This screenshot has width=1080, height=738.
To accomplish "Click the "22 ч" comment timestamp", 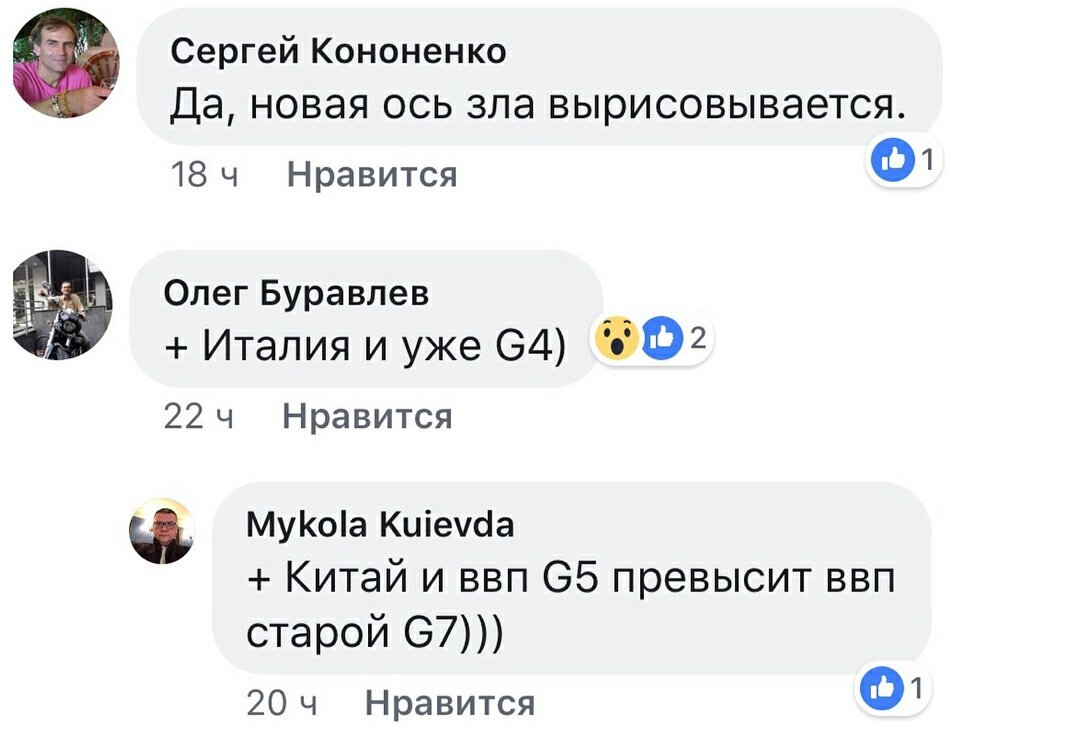I will [x=198, y=416].
